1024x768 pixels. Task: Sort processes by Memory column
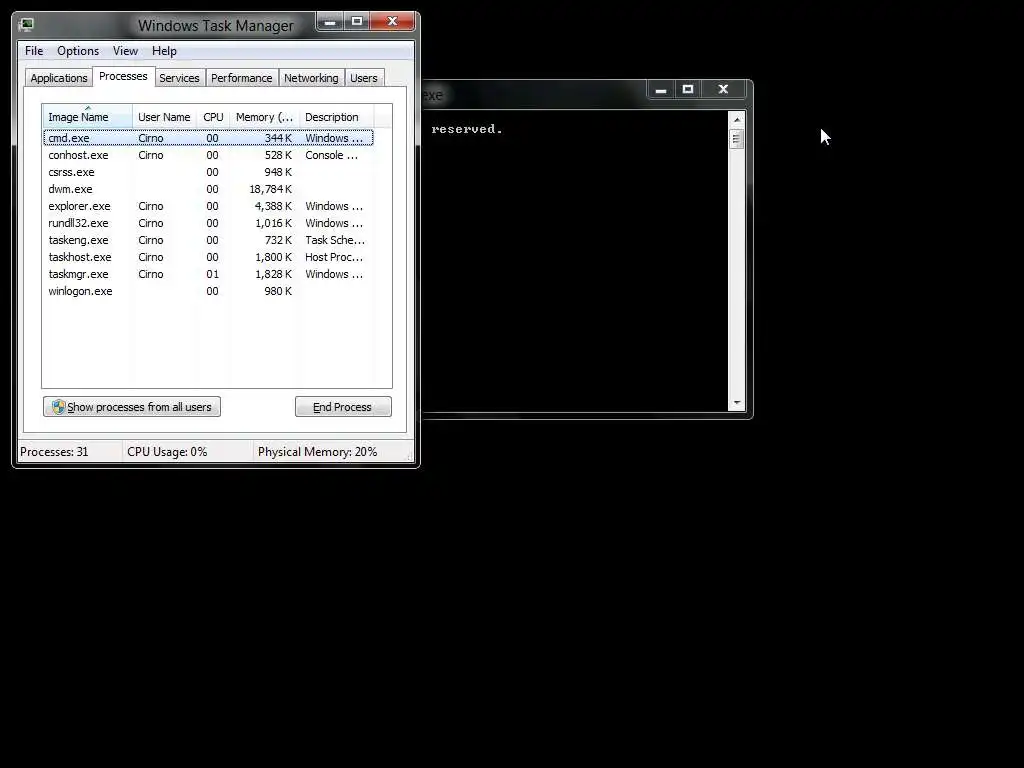(264, 117)
